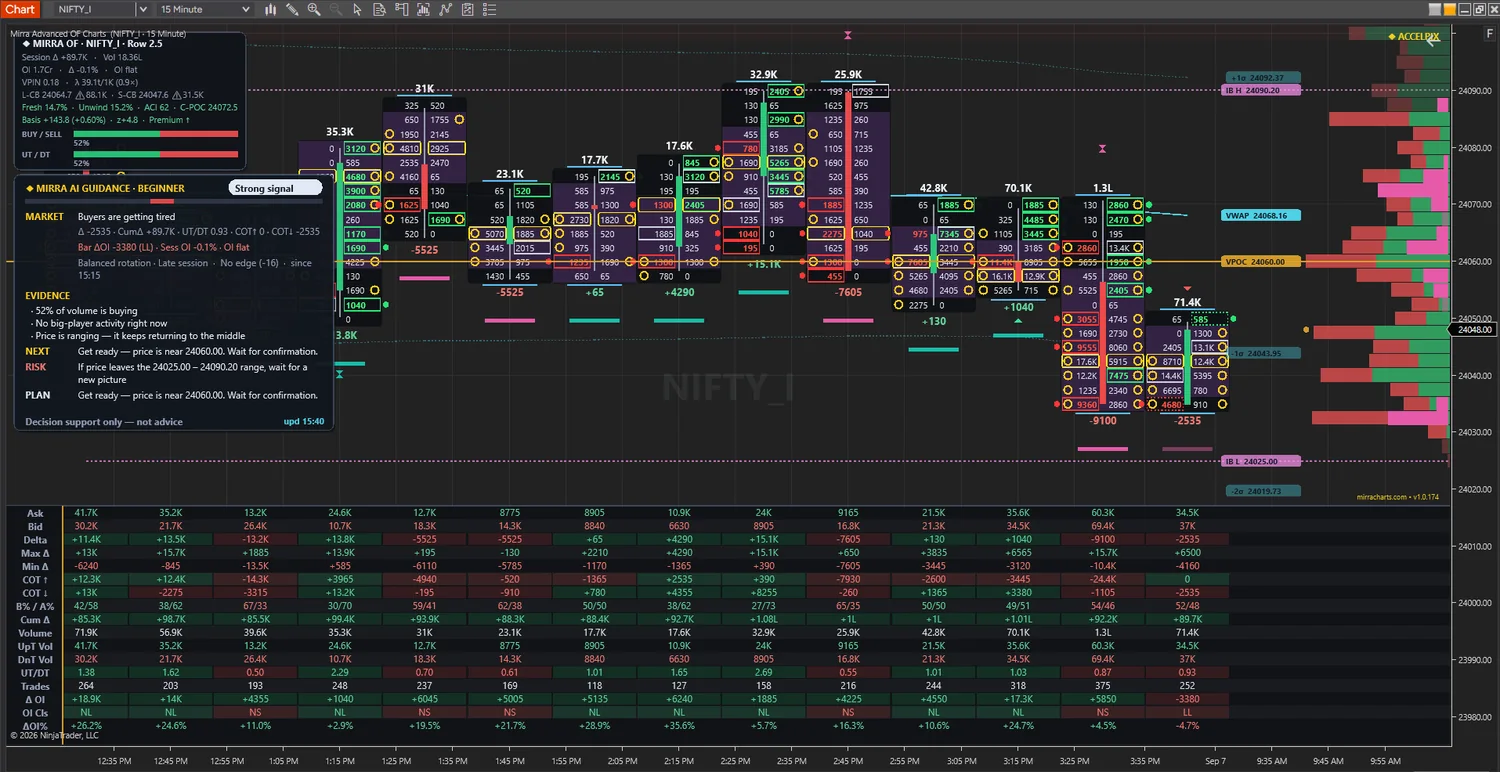Open the bar type icon in toolbar

click(x=271, y=9)
